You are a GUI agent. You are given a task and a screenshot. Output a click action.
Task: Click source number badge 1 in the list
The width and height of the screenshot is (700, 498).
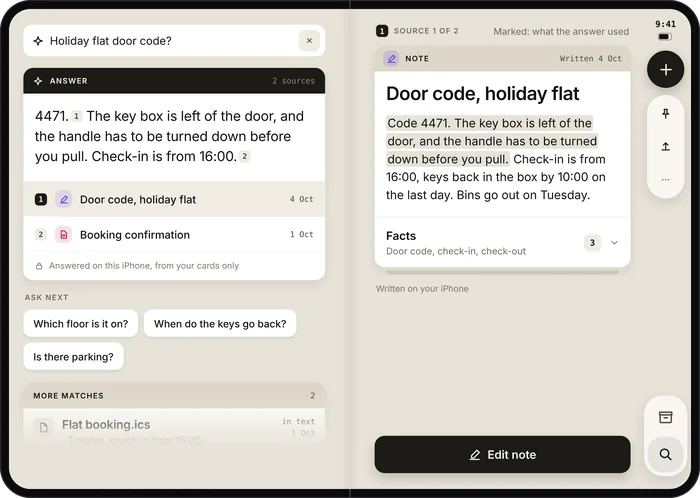[41, 199]
